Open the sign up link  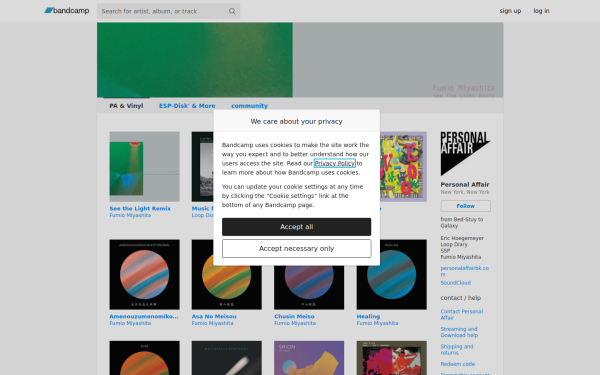[510, 11]
